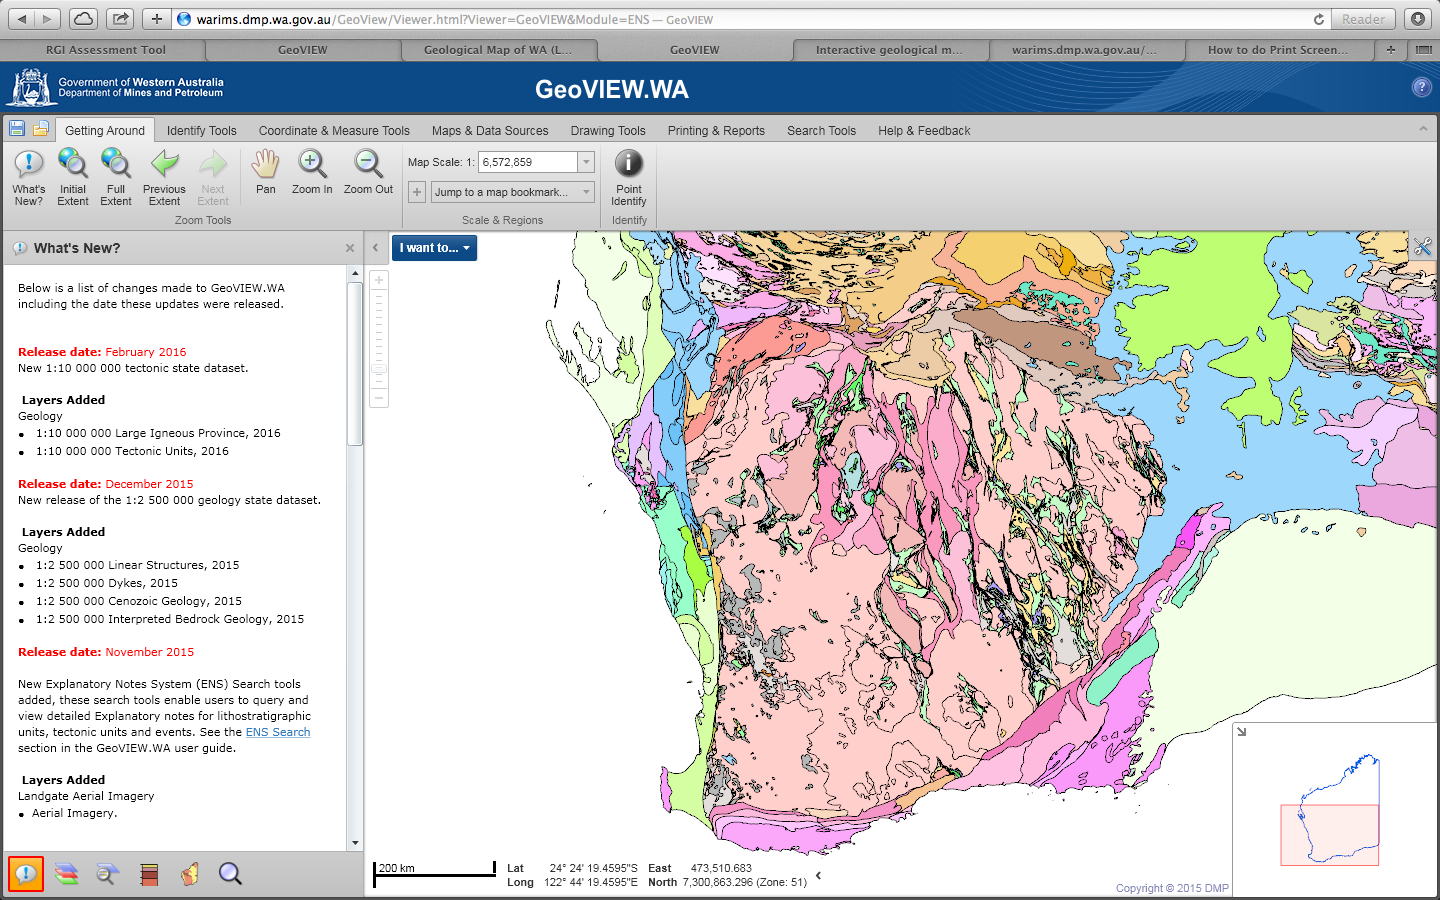The image size is (1440, 900).
Task: Open Printing & Reports tab
Action: (716, 130)
